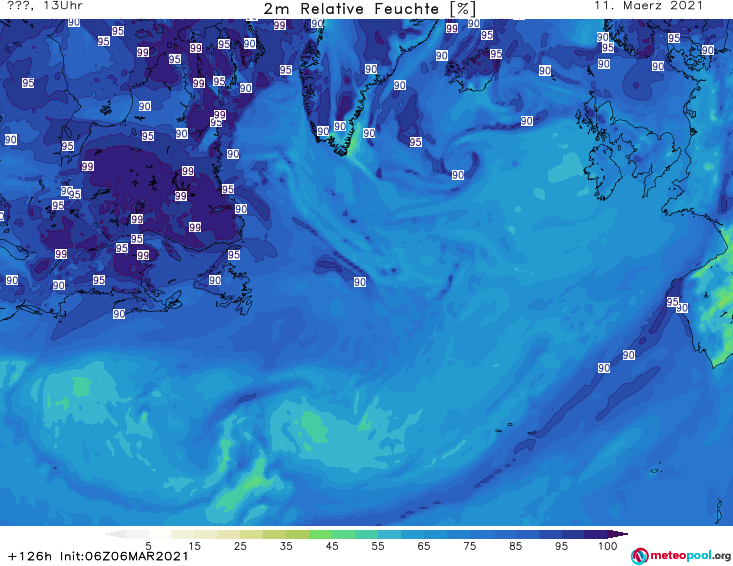Pick the color bar segment for 40–45%

320,534
